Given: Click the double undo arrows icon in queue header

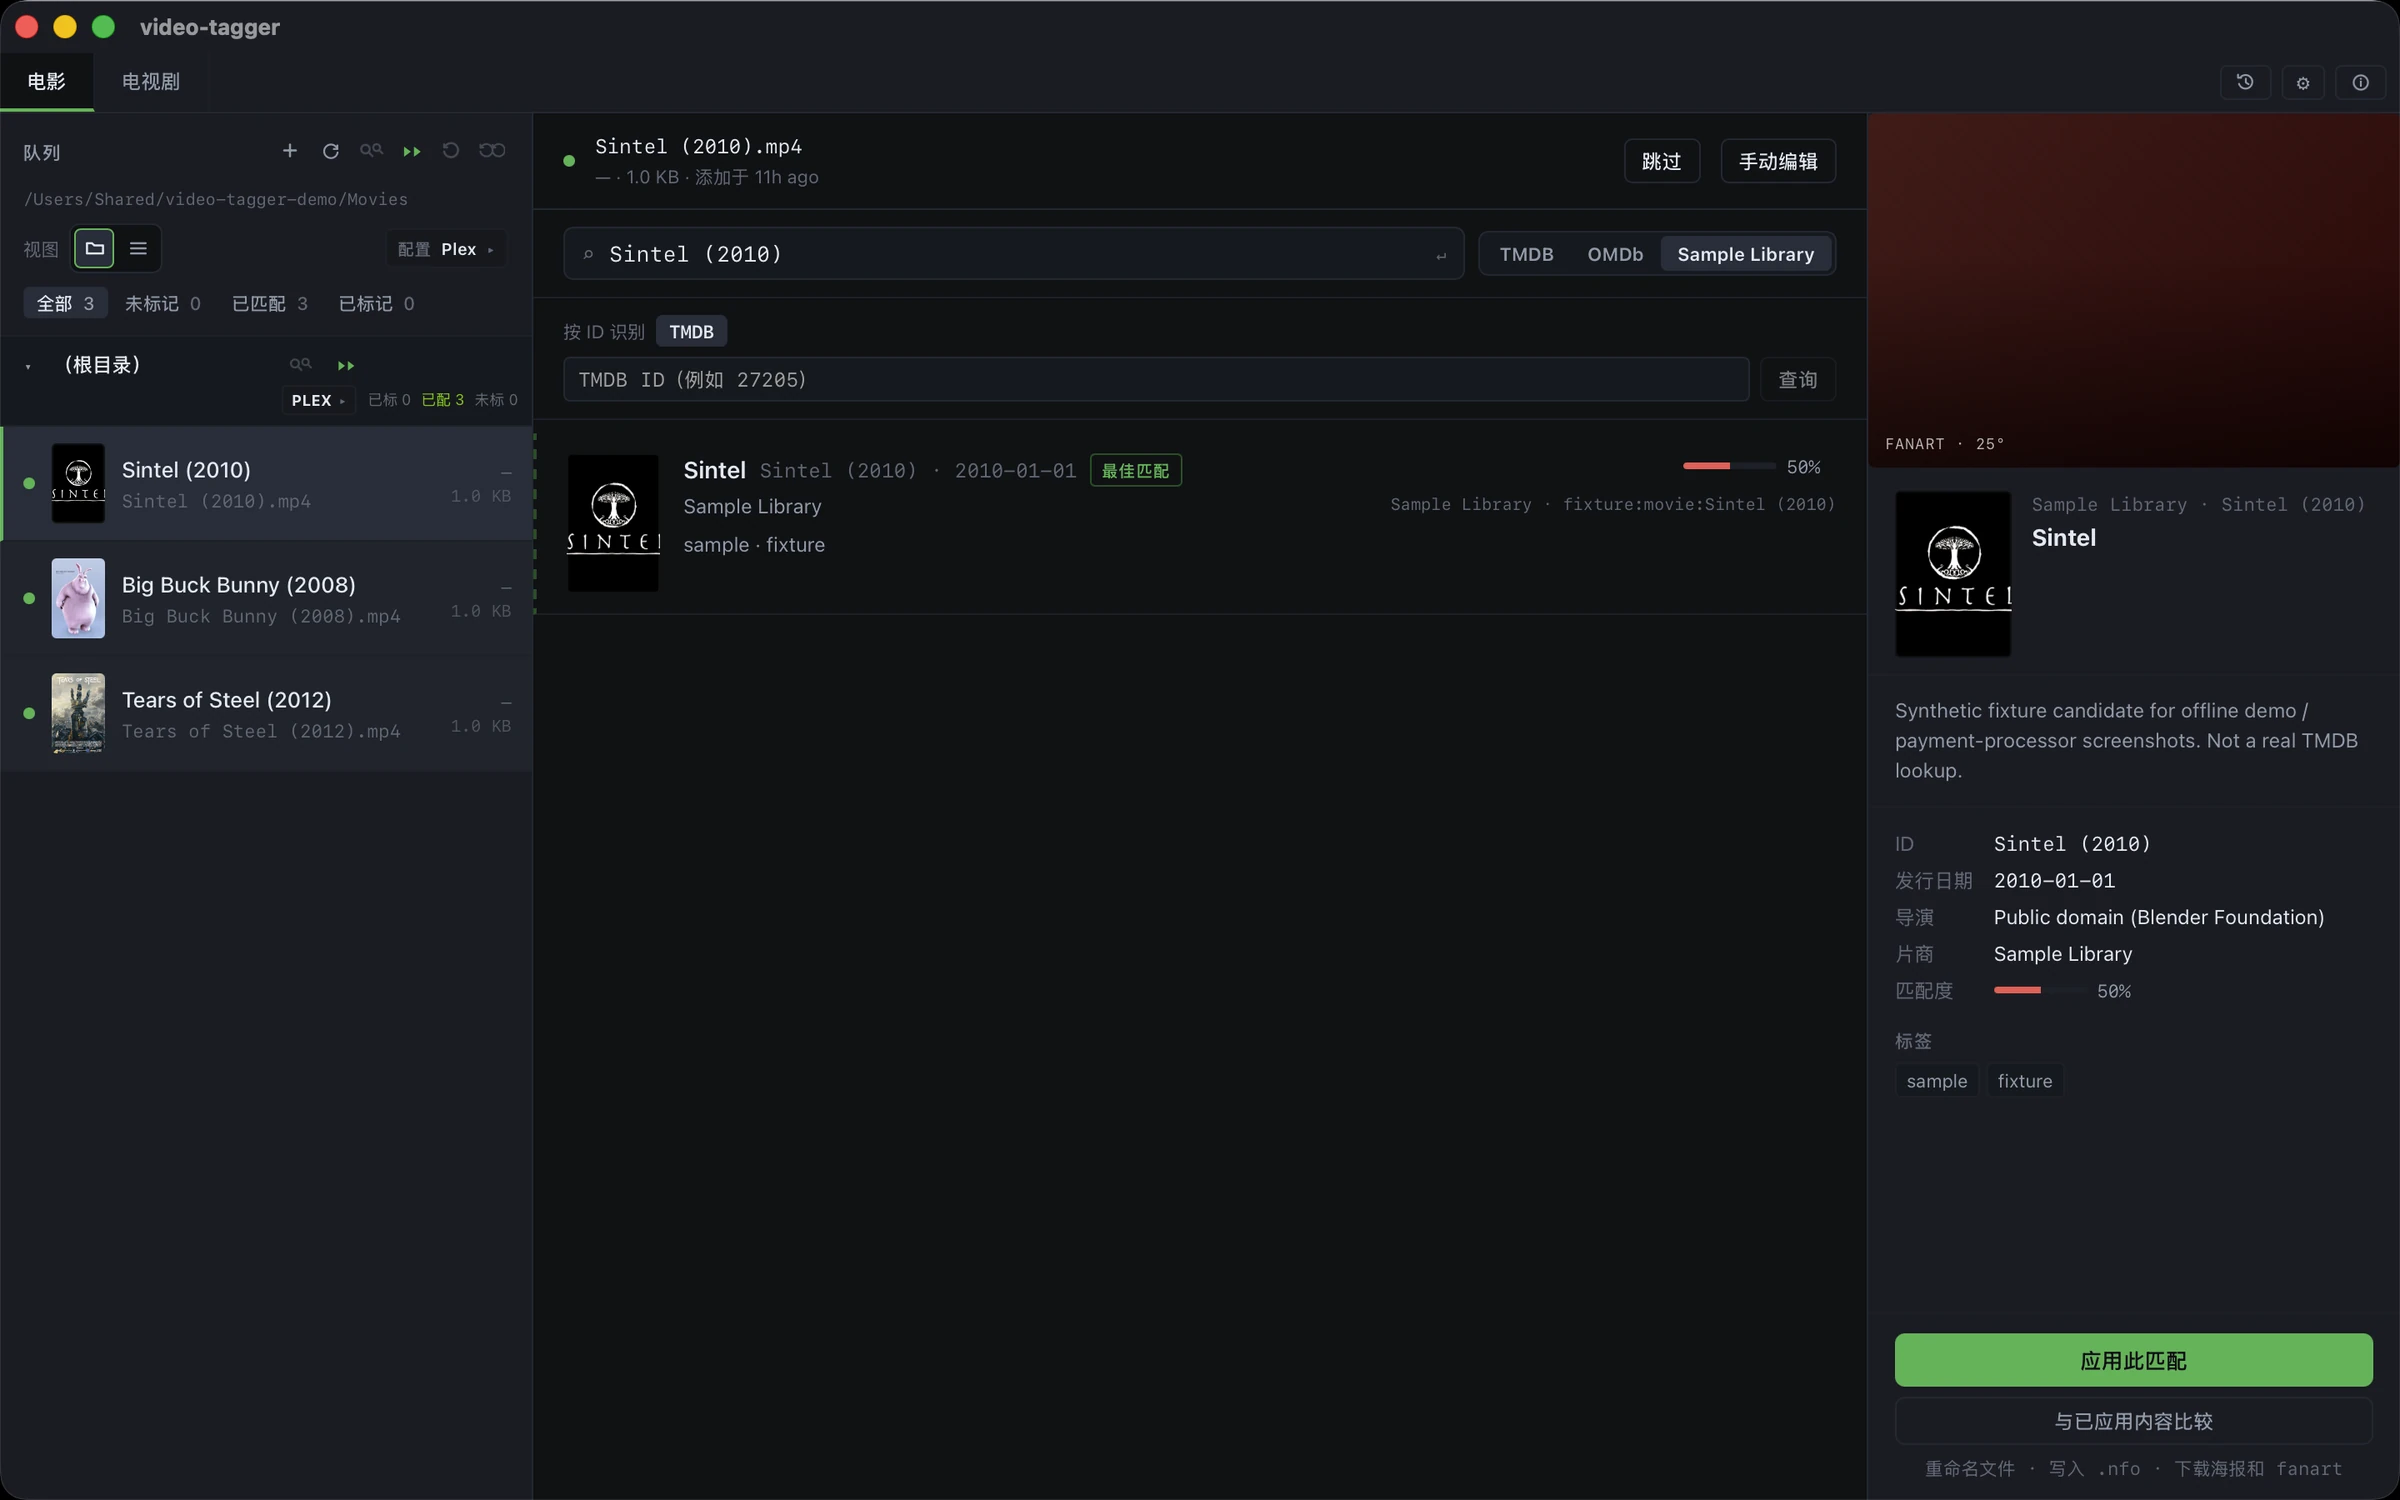Looking at the screenshot, I should pos(492,150).
